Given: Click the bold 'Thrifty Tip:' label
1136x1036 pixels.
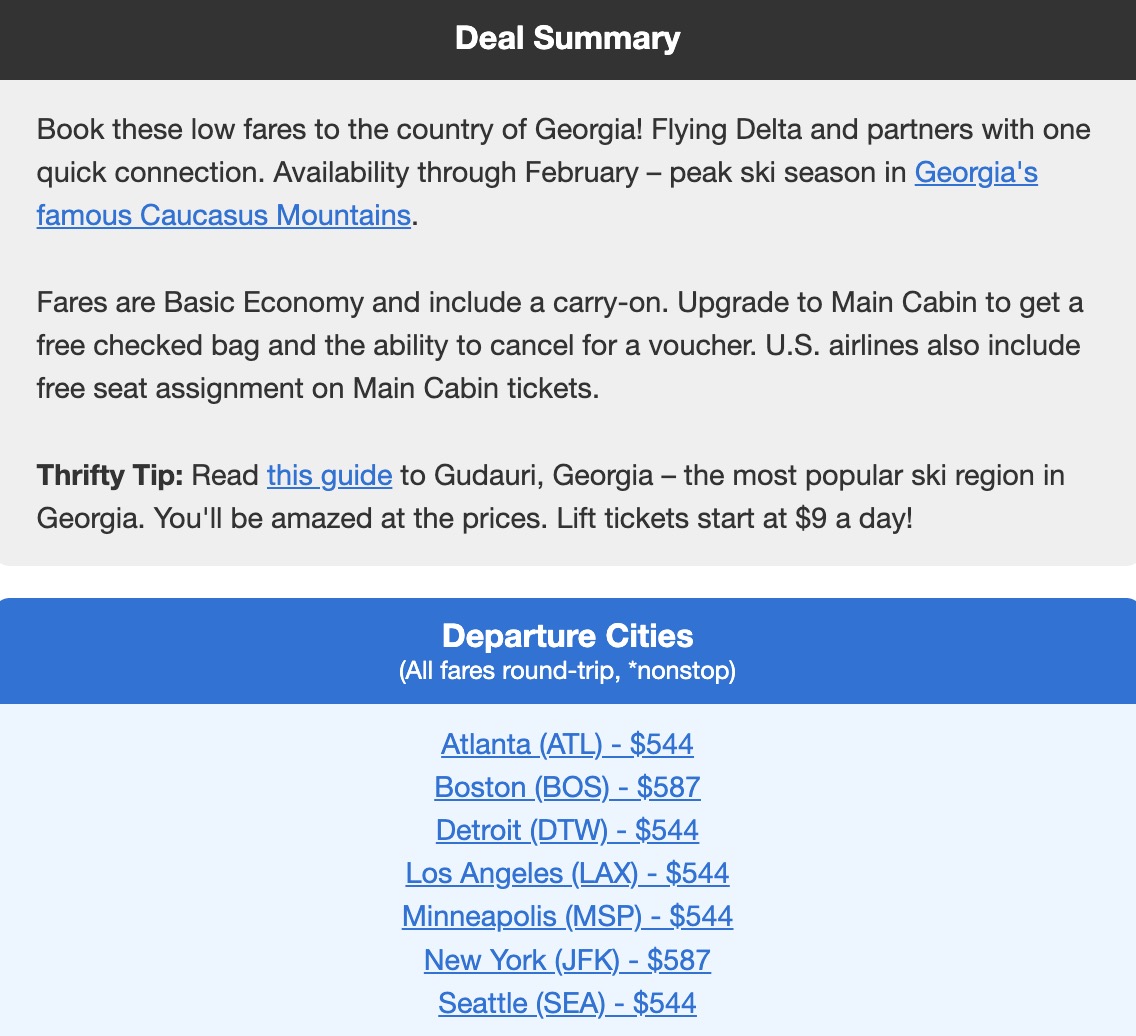Looking at the screenshot, I should click(x=110, y=475).
